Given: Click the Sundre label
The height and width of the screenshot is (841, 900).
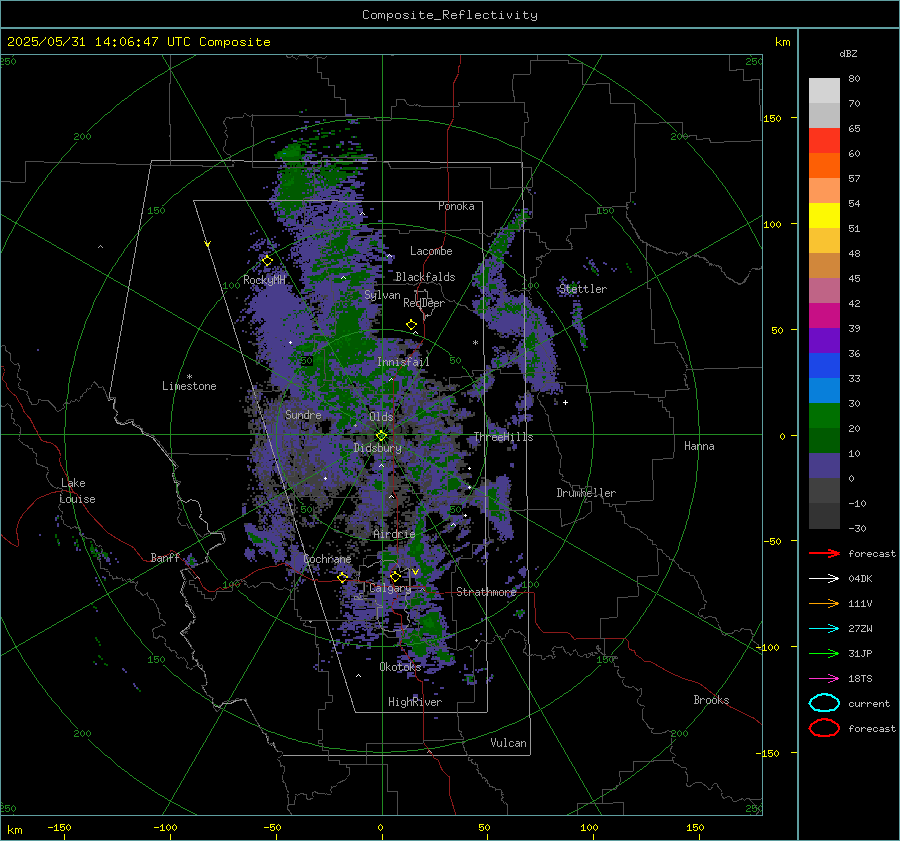Looking at the screenshot, I should coord(303,414).
